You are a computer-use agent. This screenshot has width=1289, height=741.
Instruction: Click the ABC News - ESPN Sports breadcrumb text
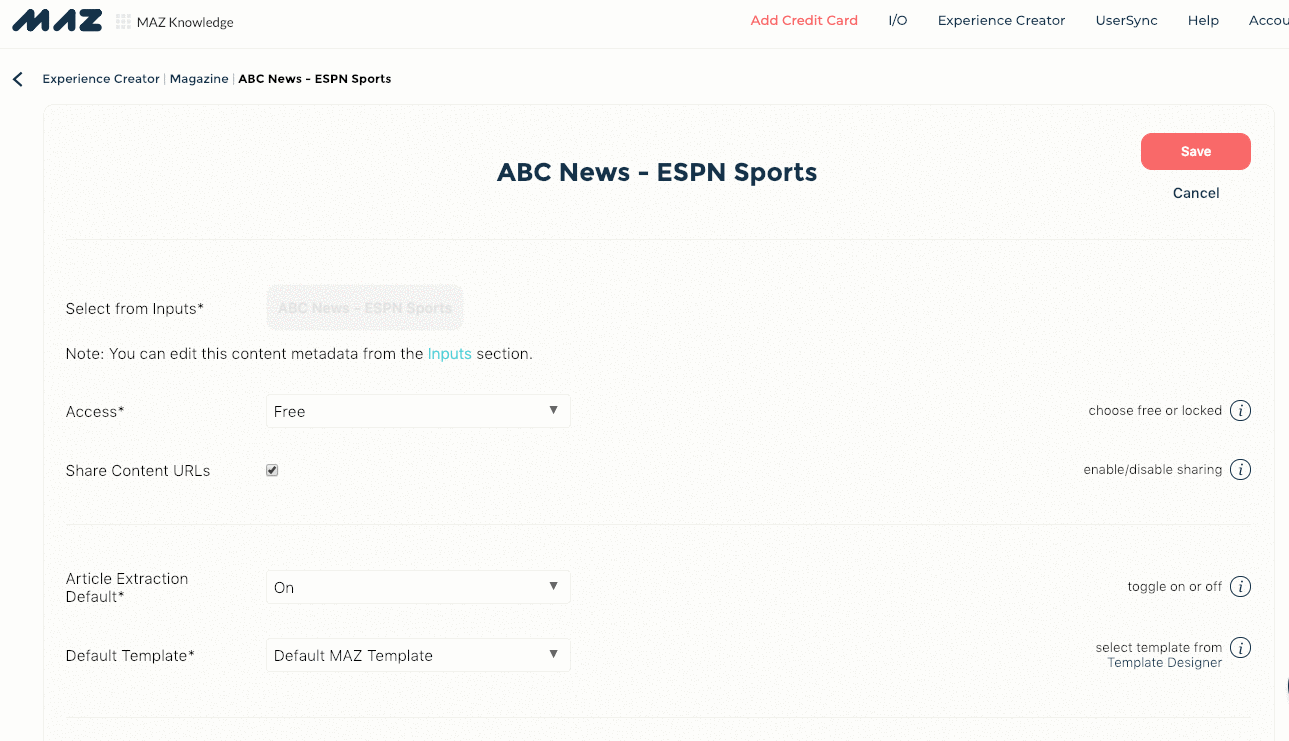click(314, 79)
